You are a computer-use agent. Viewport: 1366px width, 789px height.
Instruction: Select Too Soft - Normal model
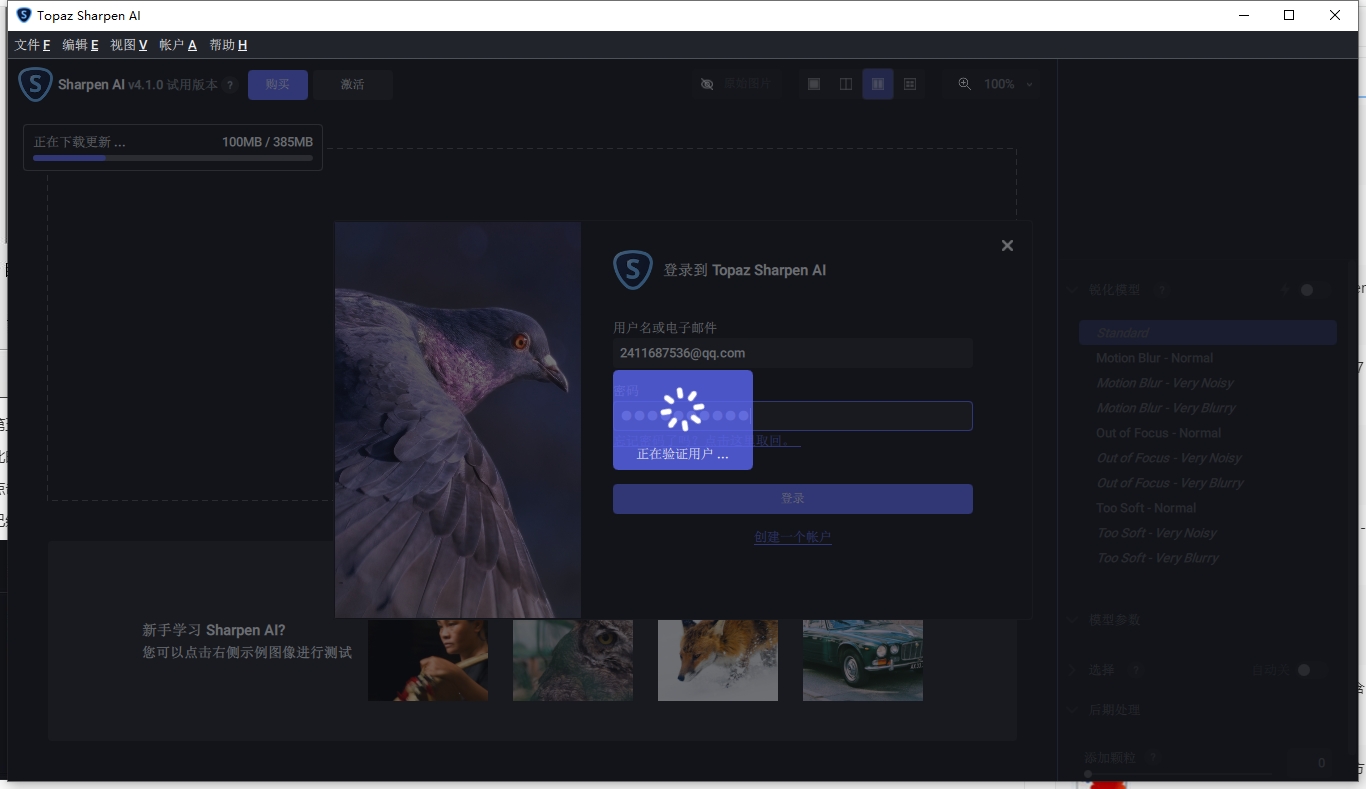pyautogui.click(x=1208, y=508)
